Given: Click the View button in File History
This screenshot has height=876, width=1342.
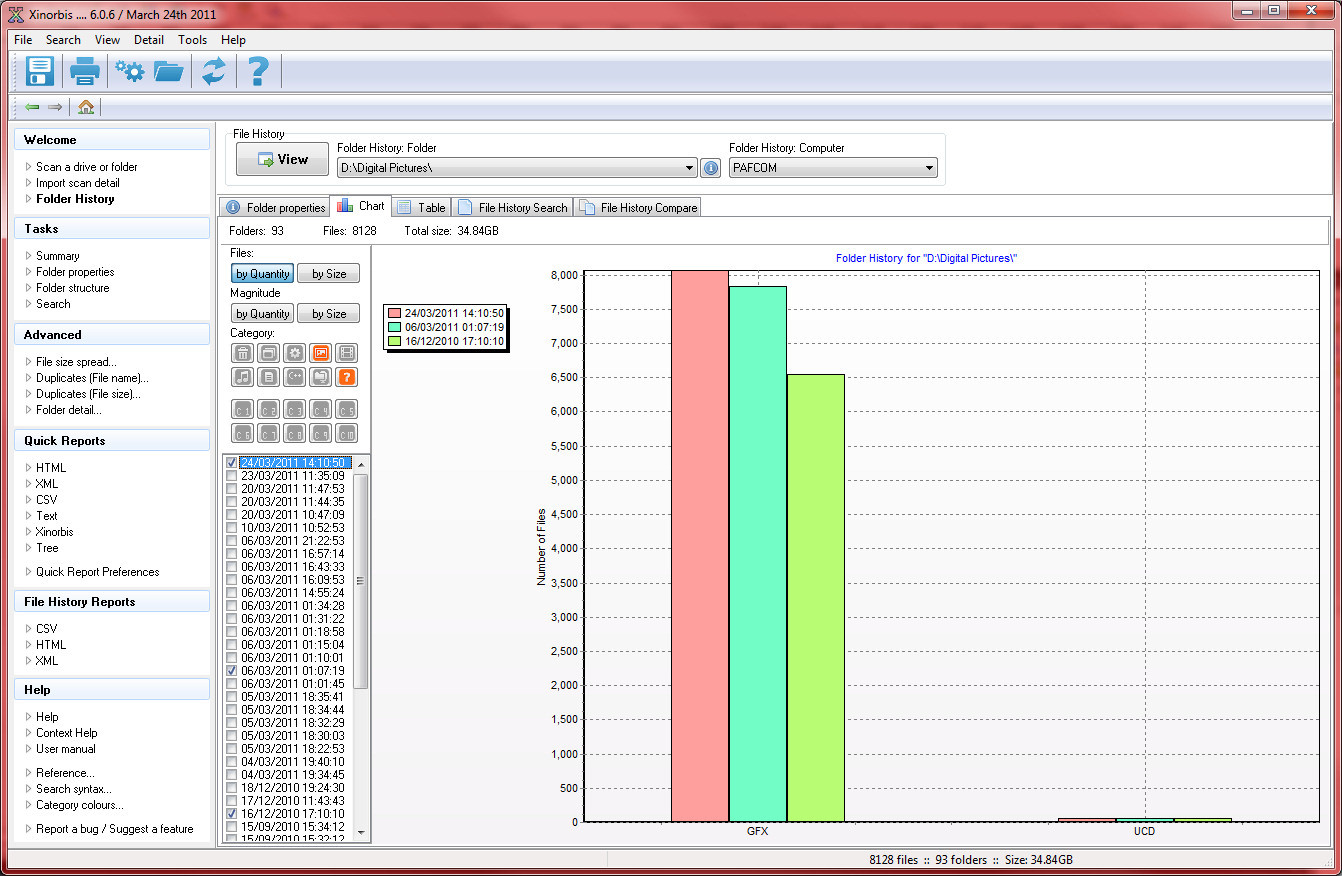Looking at the screenshot, I should coord(282,159).
